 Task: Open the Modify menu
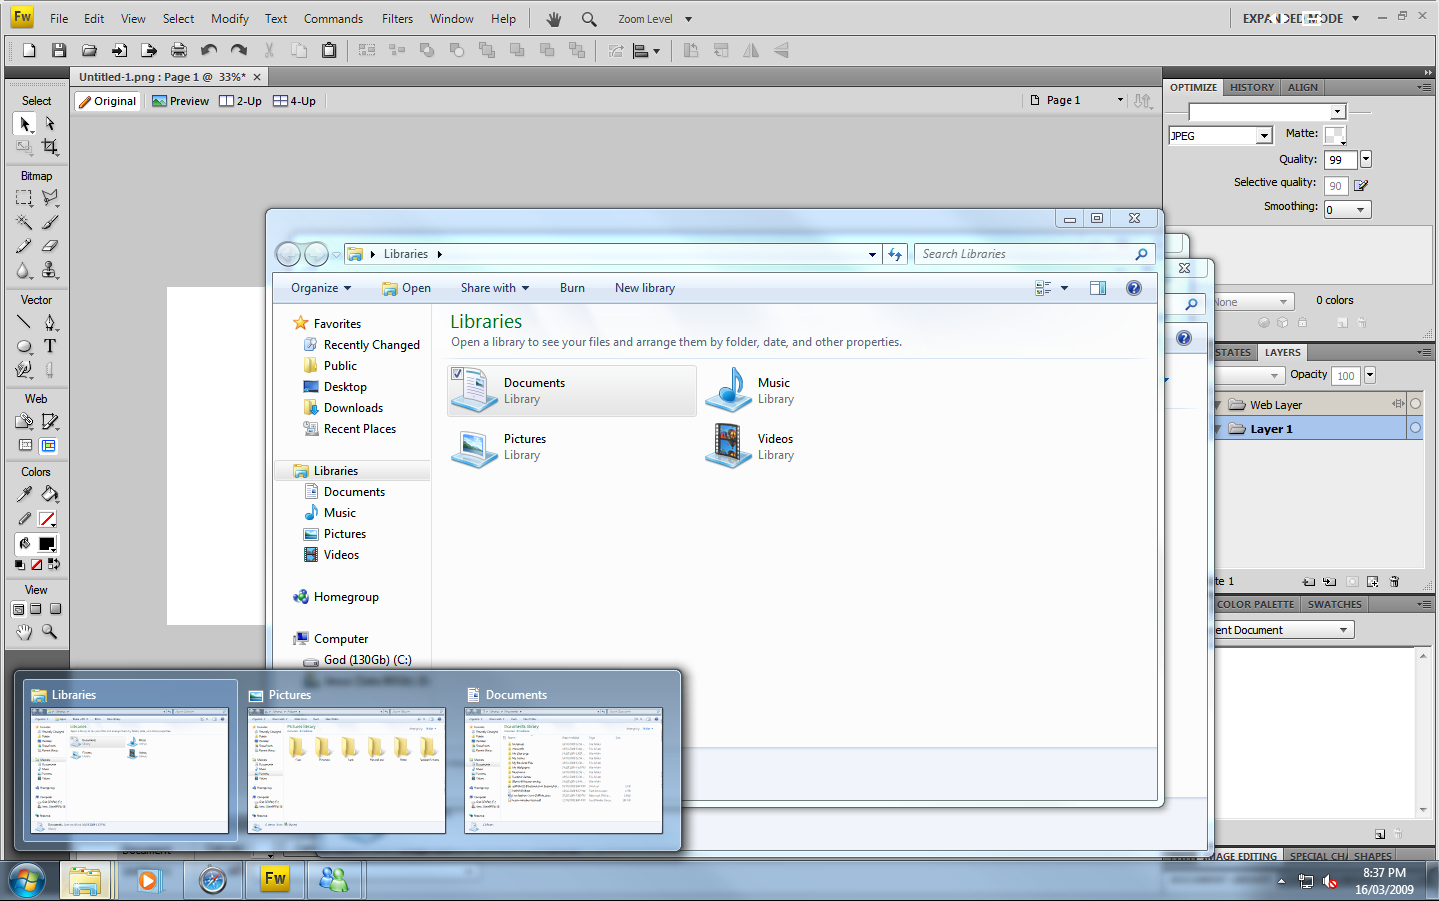click(230, 19)
